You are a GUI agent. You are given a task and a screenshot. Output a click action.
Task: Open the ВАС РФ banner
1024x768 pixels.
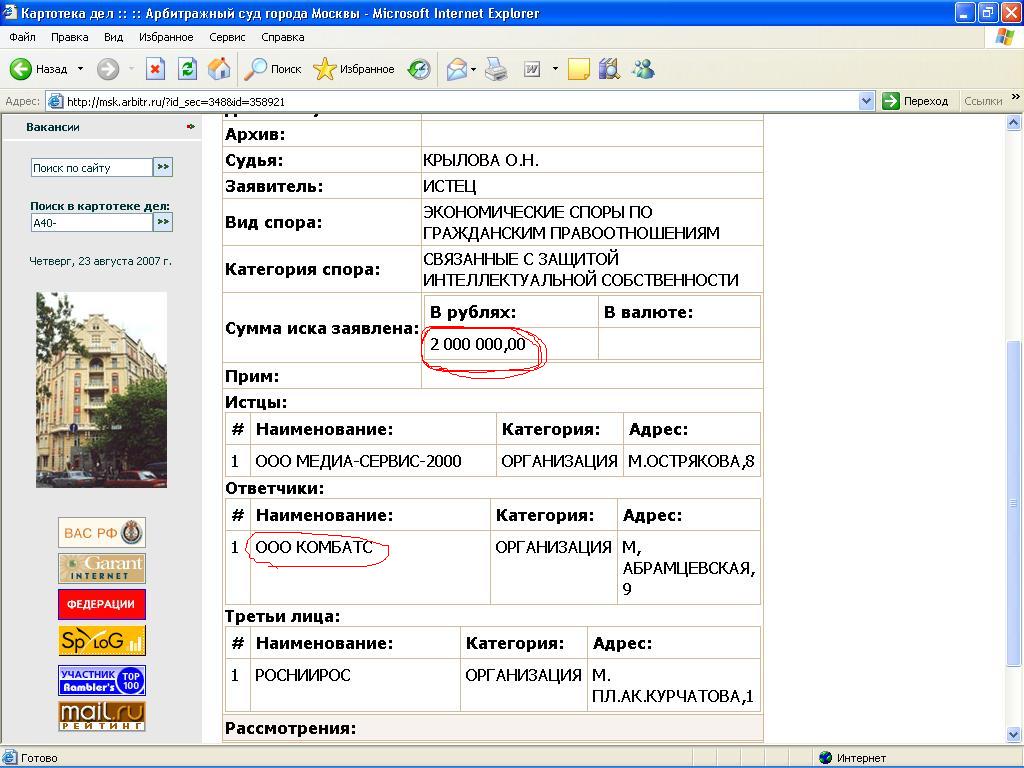[x=101, y=533]
